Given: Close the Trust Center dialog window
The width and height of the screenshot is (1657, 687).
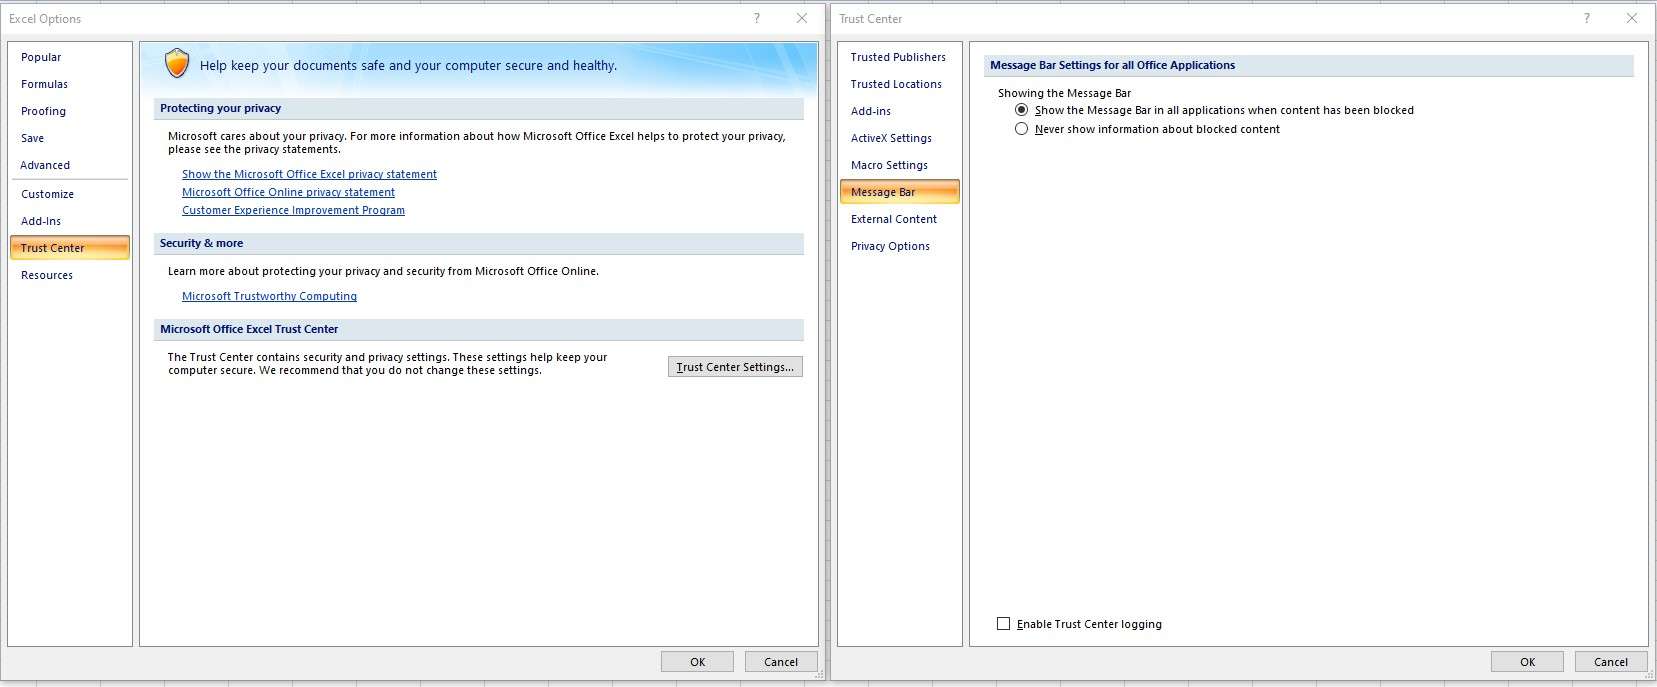Looking at the screenshot, I should tap(1632, 18).
